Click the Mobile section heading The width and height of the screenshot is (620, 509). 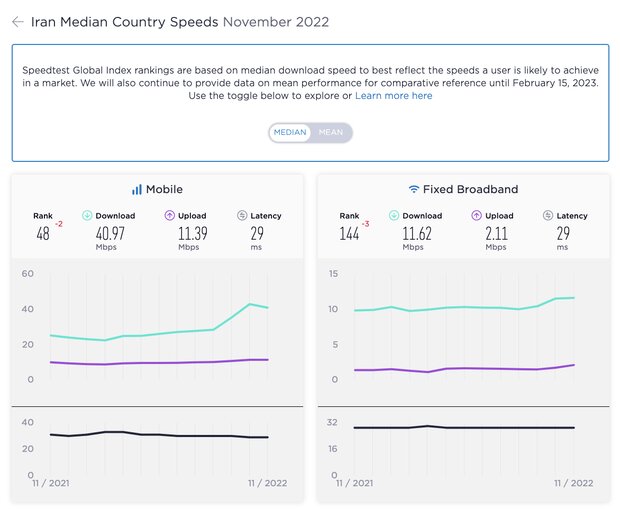tap(164, 189)
